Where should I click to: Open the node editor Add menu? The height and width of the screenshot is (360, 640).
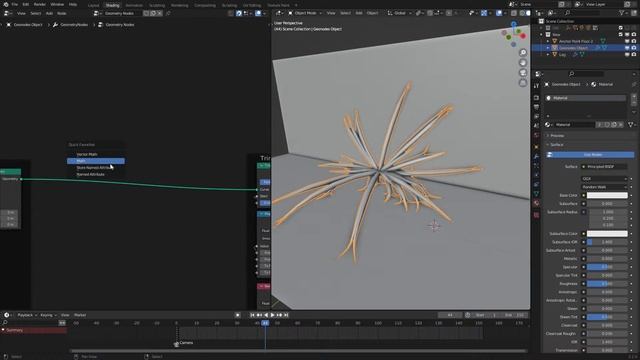(x=49, y=13)
